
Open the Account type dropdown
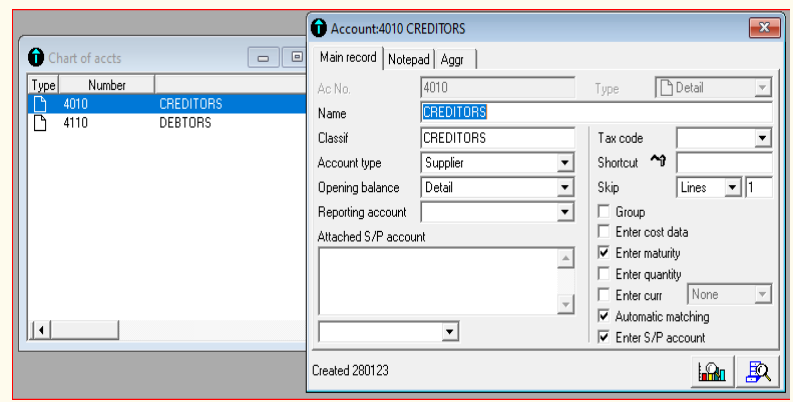pyautogui.click(x=565, y=163)
